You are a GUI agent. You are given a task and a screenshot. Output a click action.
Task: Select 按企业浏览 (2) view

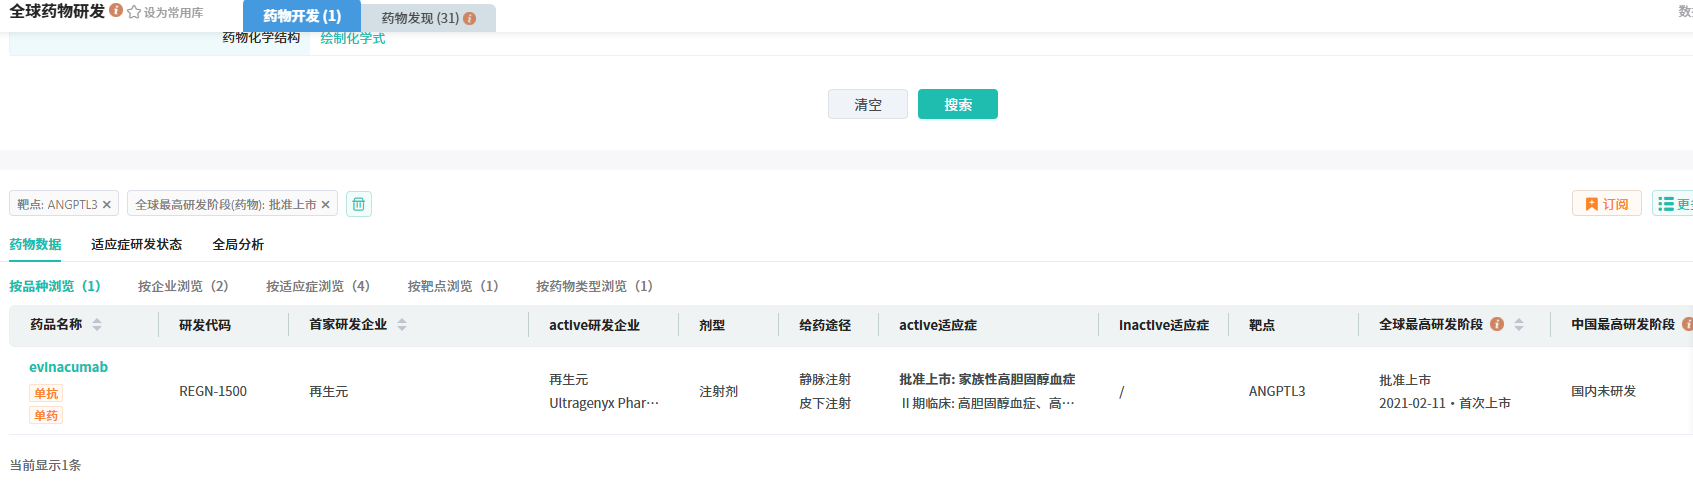(x=183, y=286)
